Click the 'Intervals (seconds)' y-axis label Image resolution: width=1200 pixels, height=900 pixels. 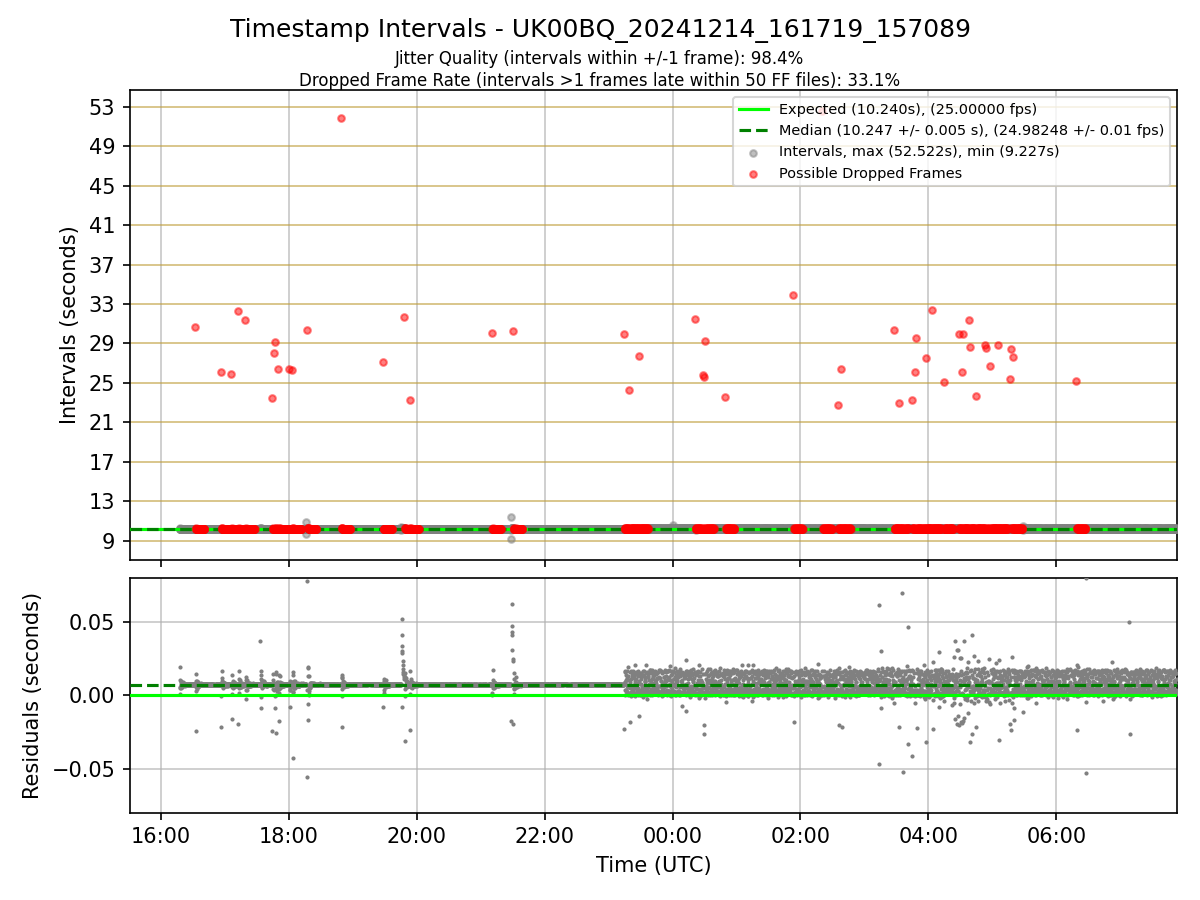(69, 325)
